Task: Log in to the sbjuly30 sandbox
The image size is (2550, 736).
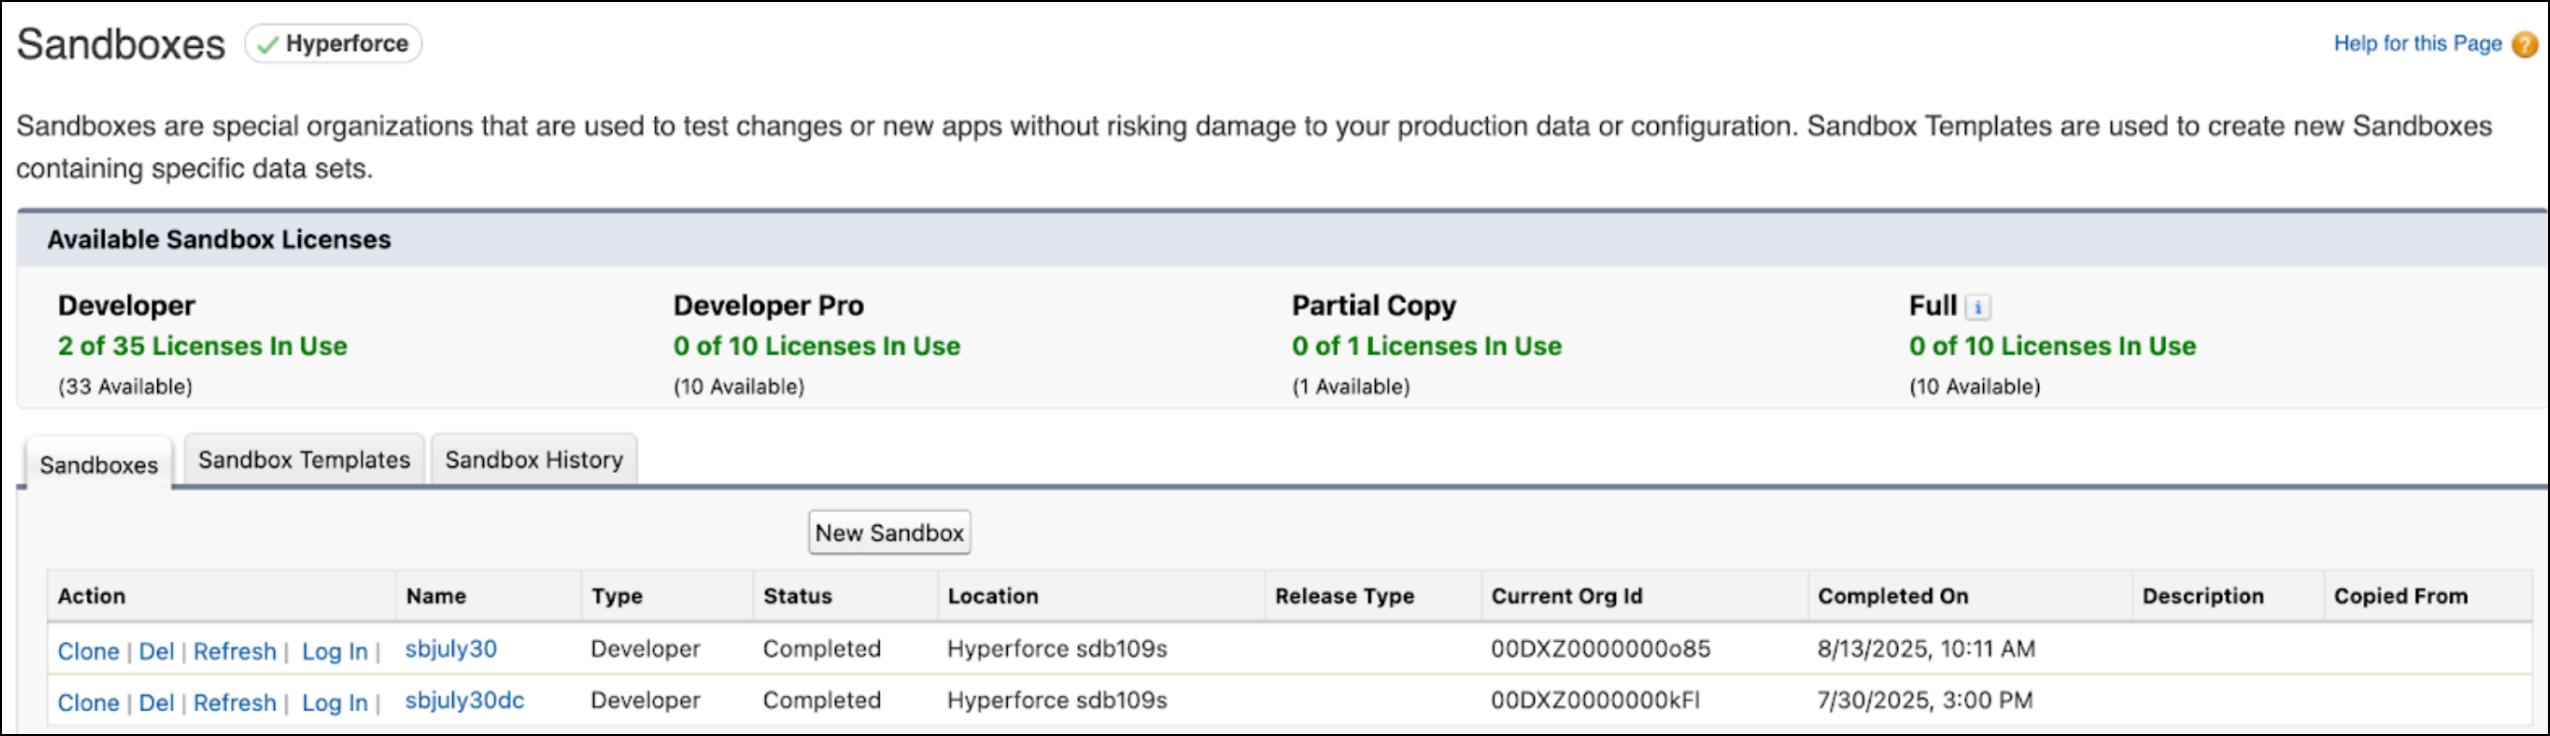Action: [x=335, y=651]
